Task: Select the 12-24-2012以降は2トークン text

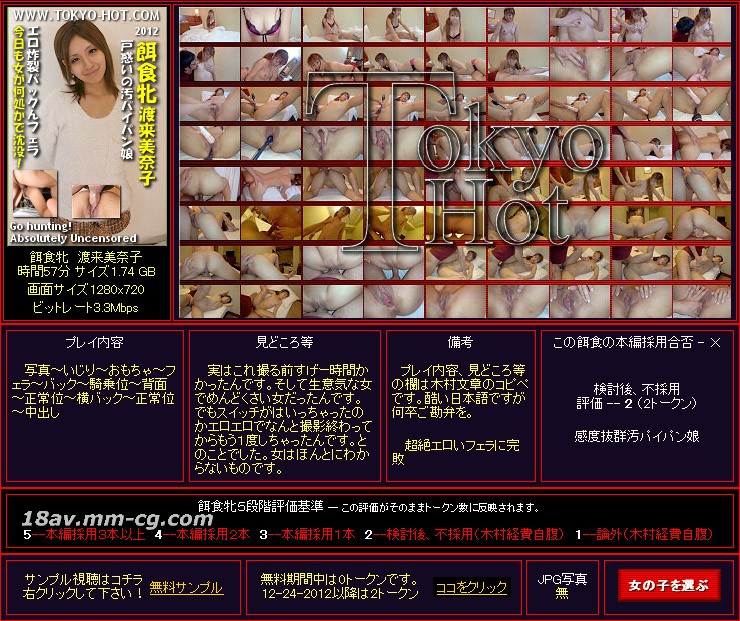Action: pos(339,594)
